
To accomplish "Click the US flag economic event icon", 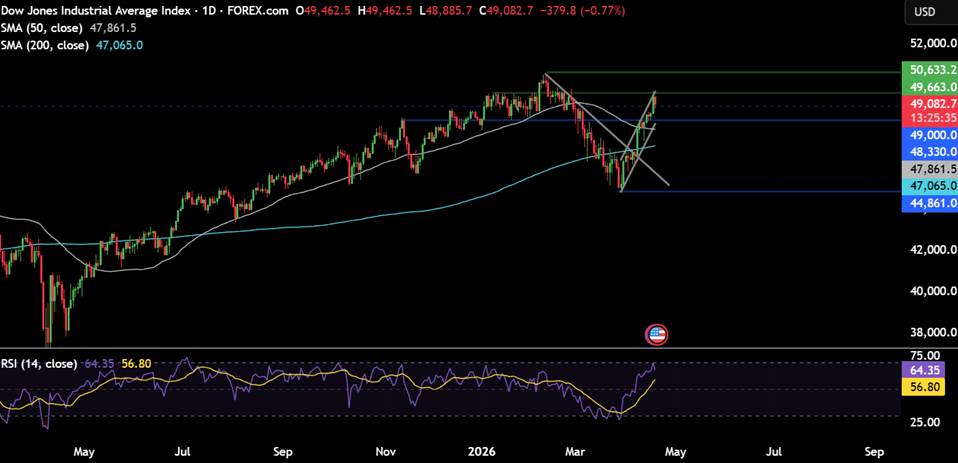I will (x=656, y=335).
